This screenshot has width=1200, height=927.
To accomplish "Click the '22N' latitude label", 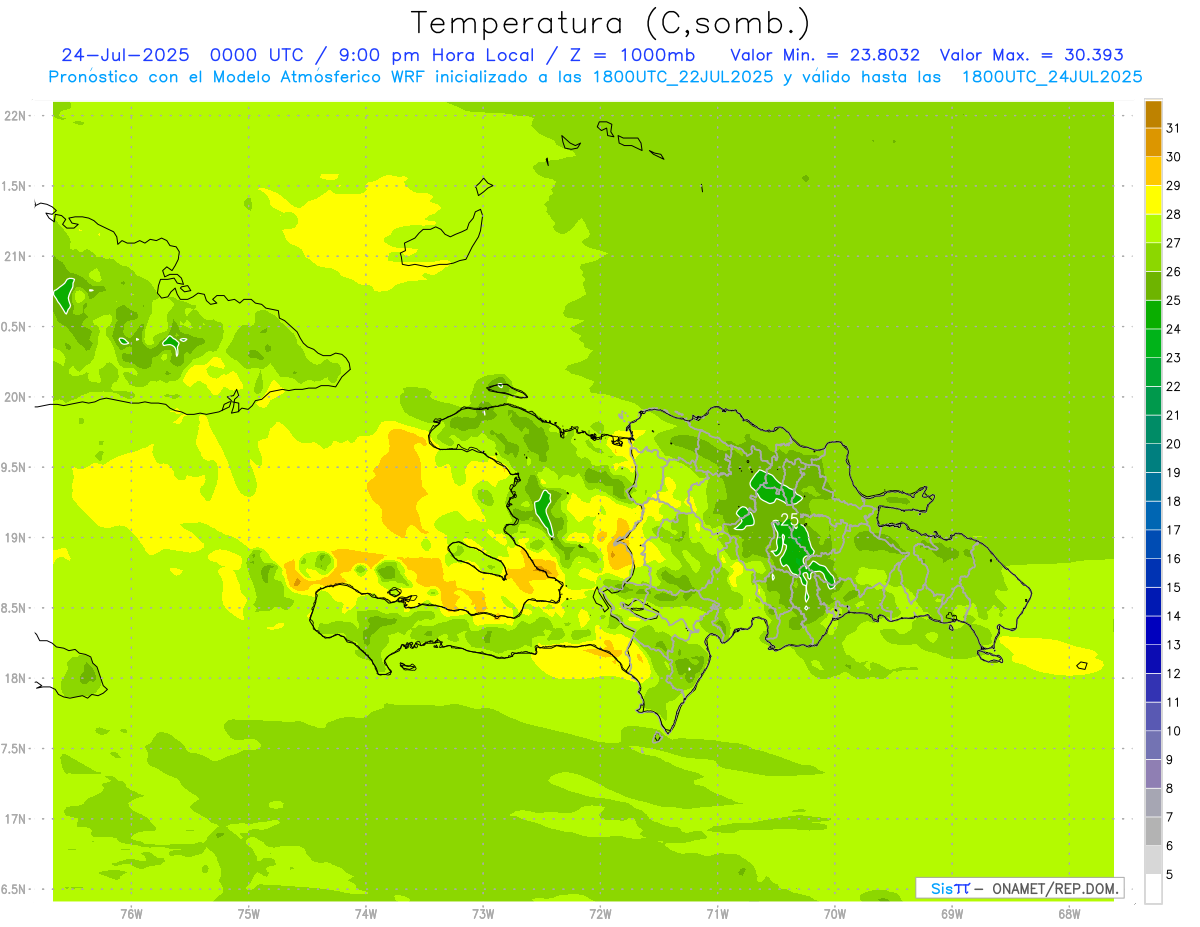I will 15,116.
